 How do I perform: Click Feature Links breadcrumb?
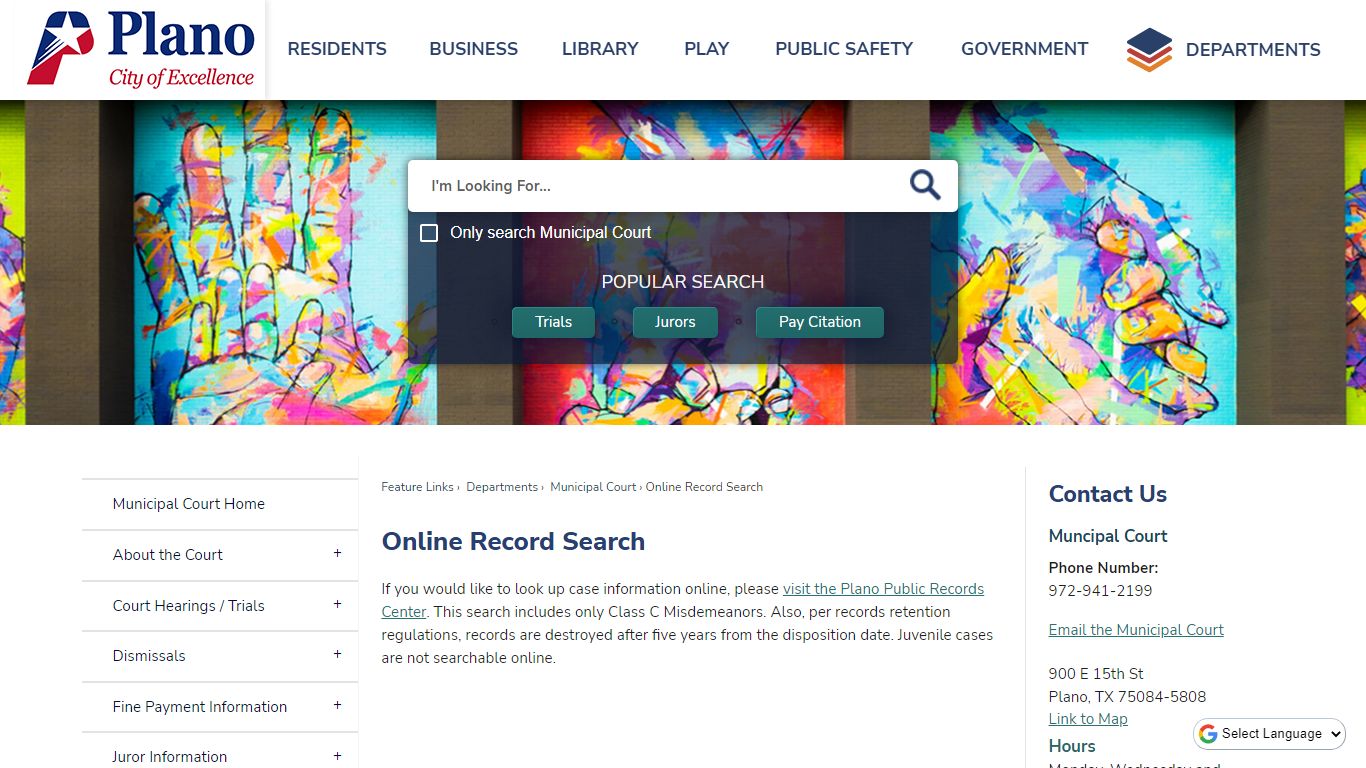[417, 487]
